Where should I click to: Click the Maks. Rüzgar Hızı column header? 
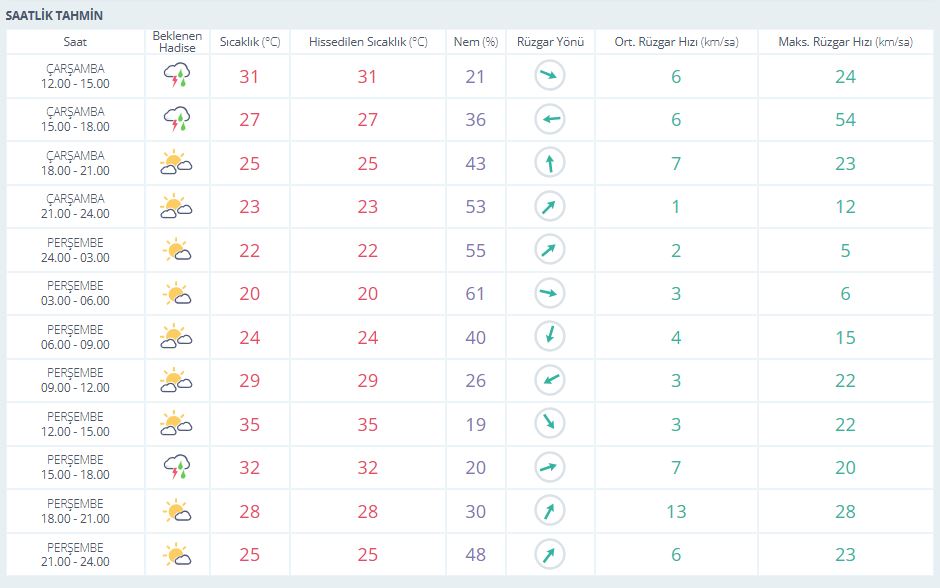[845, 42]
